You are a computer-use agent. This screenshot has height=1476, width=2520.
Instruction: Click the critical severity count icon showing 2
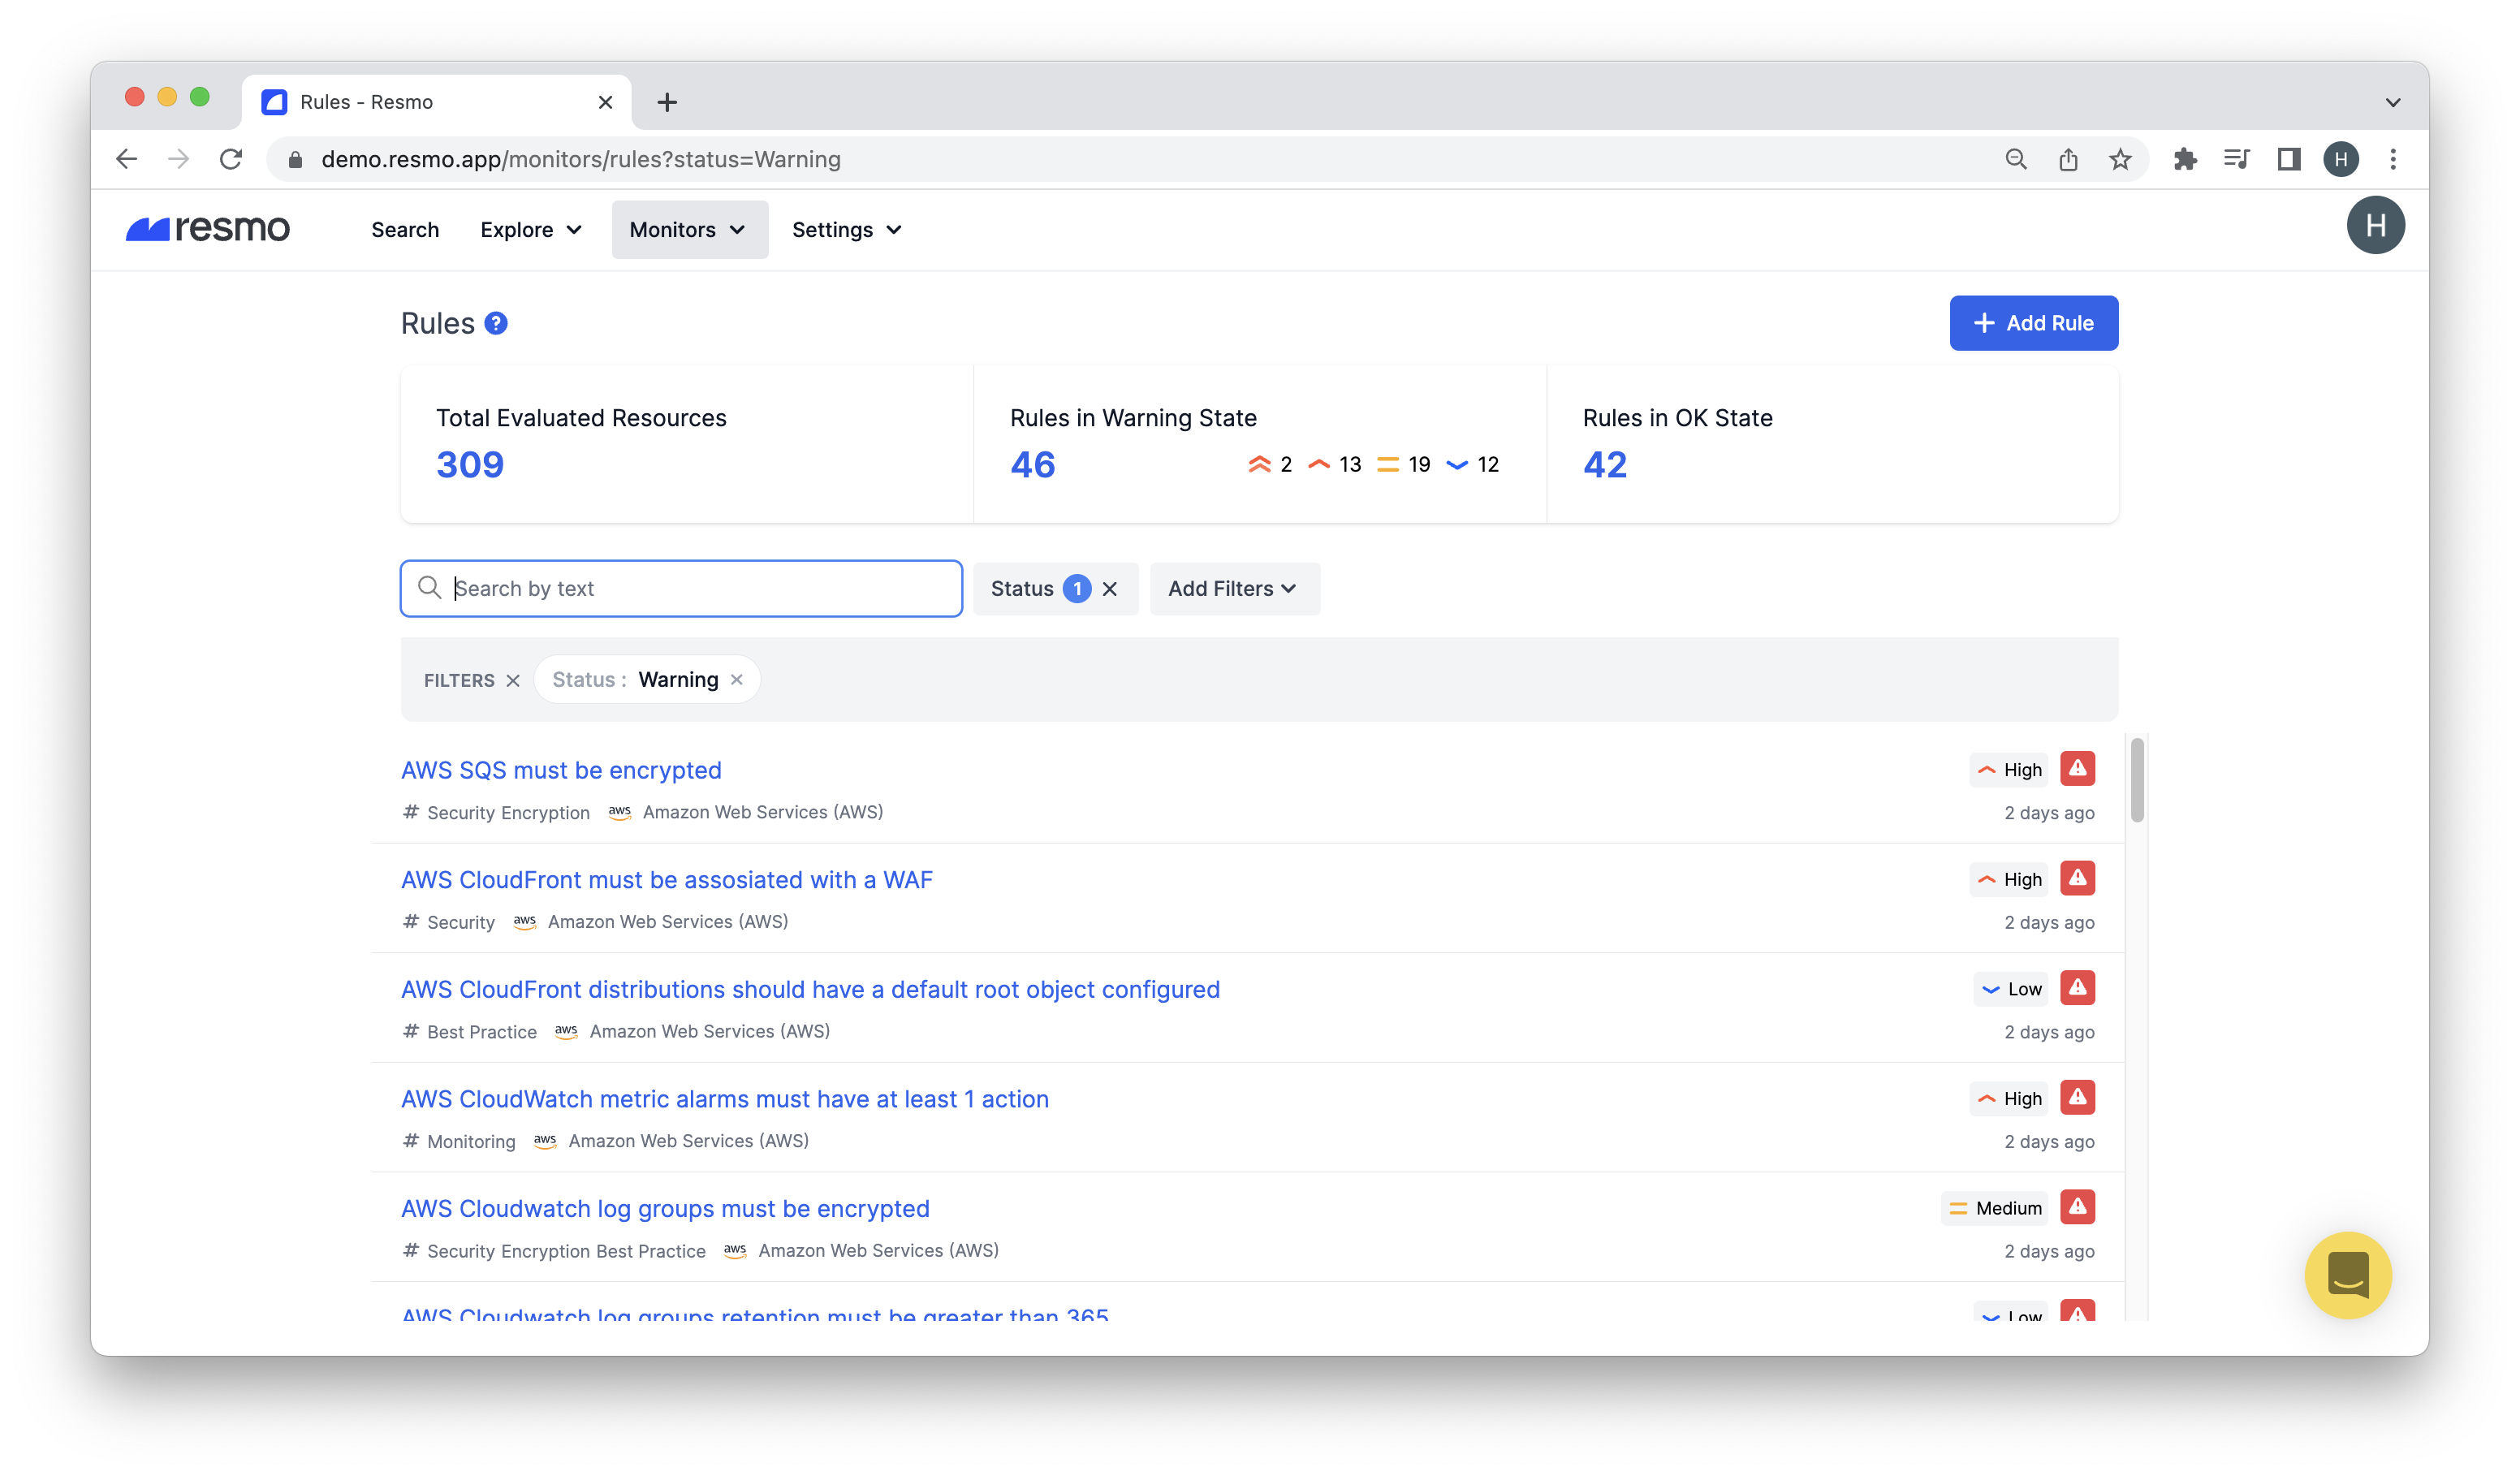(1259, 464)
